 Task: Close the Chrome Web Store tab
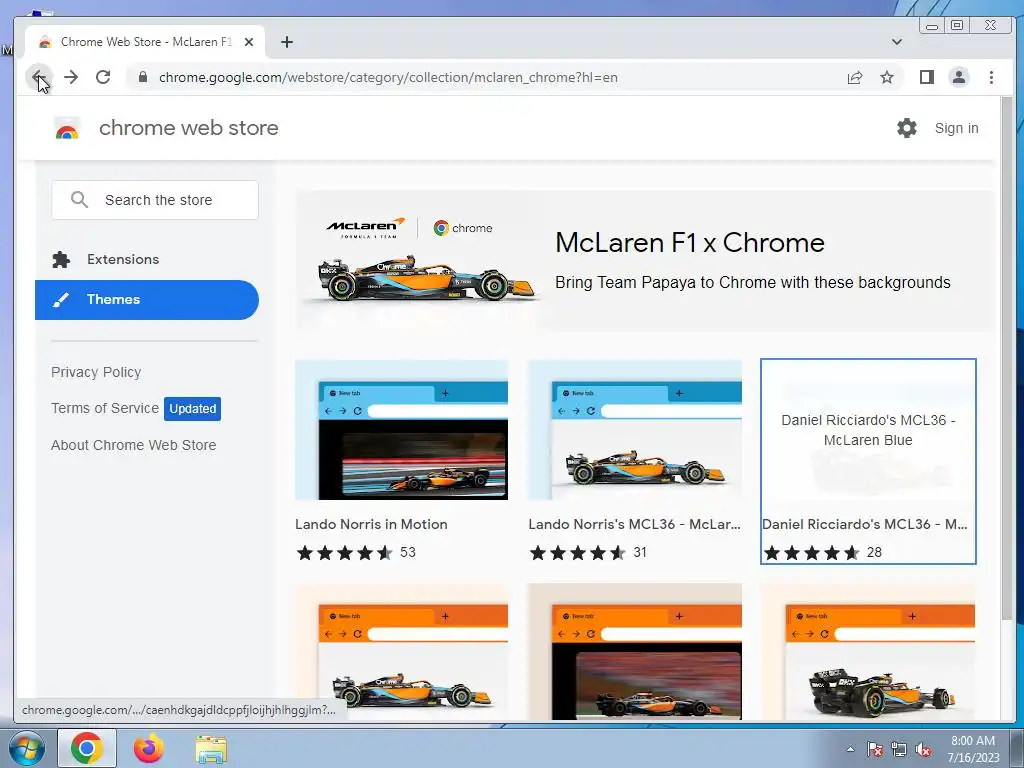click(x=249, y=42)
